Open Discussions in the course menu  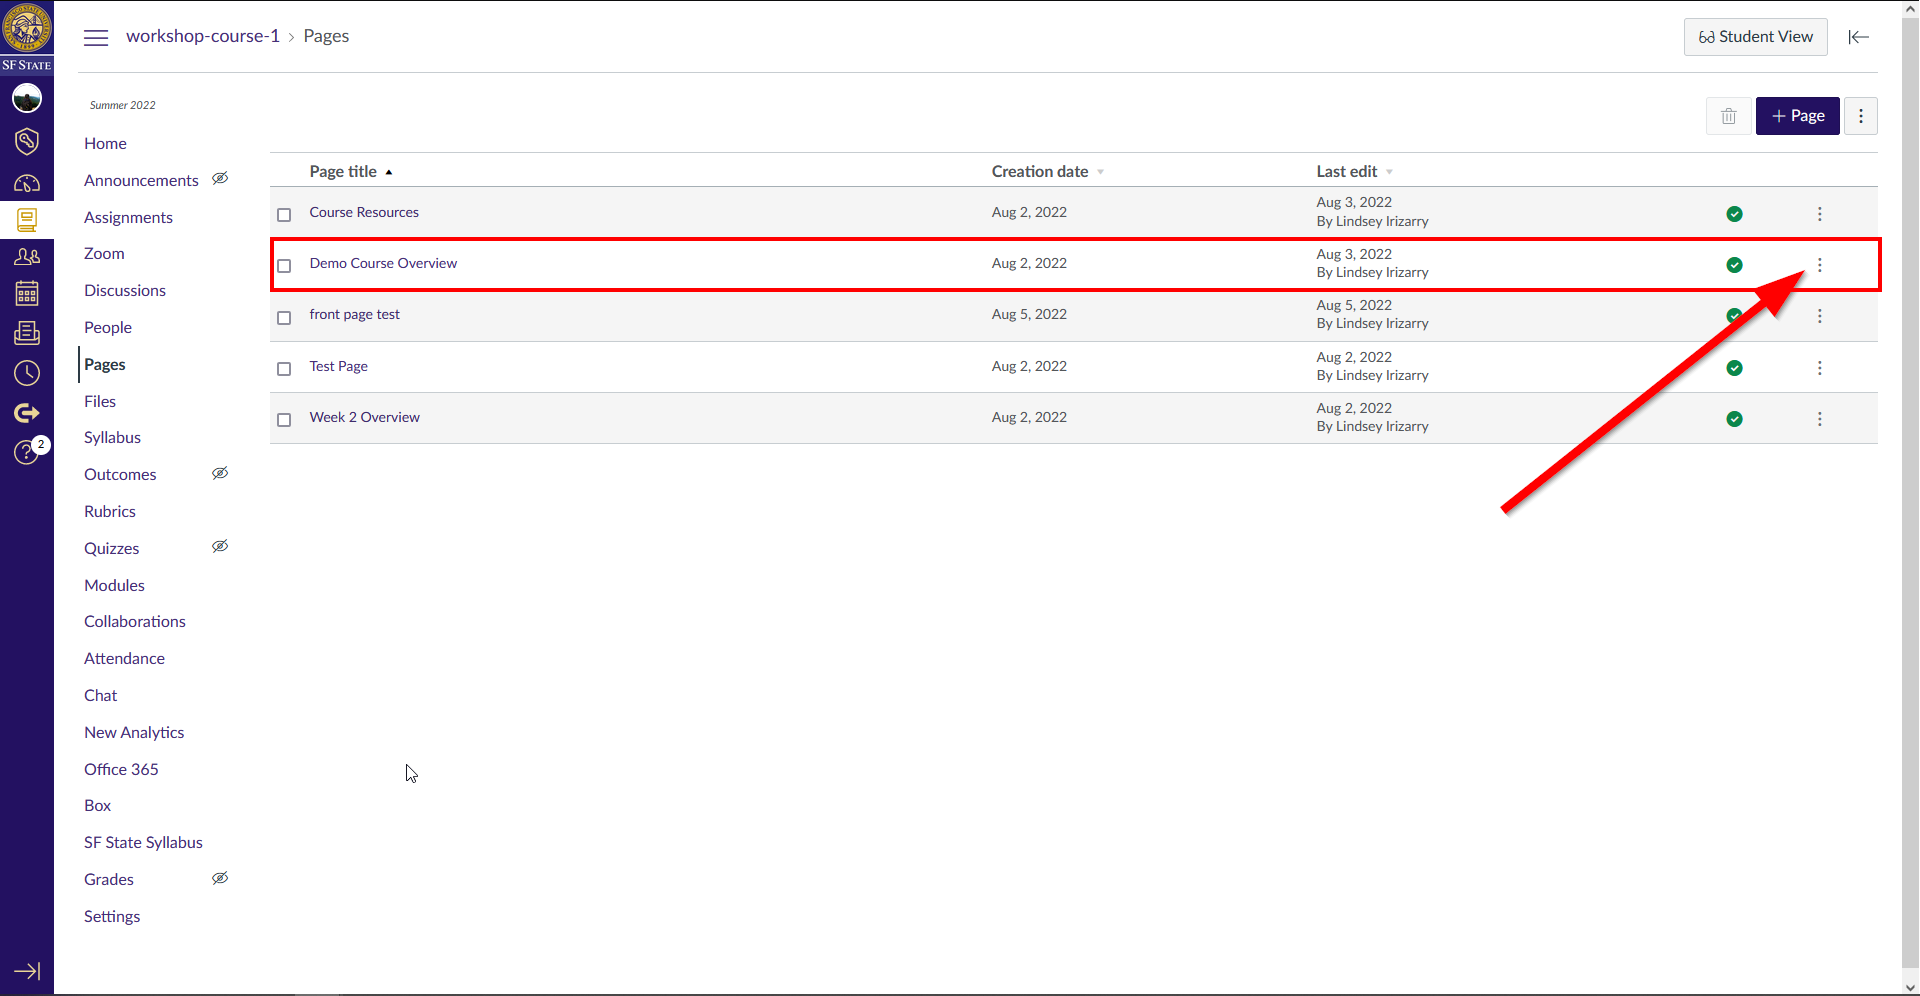click(125, 291)
